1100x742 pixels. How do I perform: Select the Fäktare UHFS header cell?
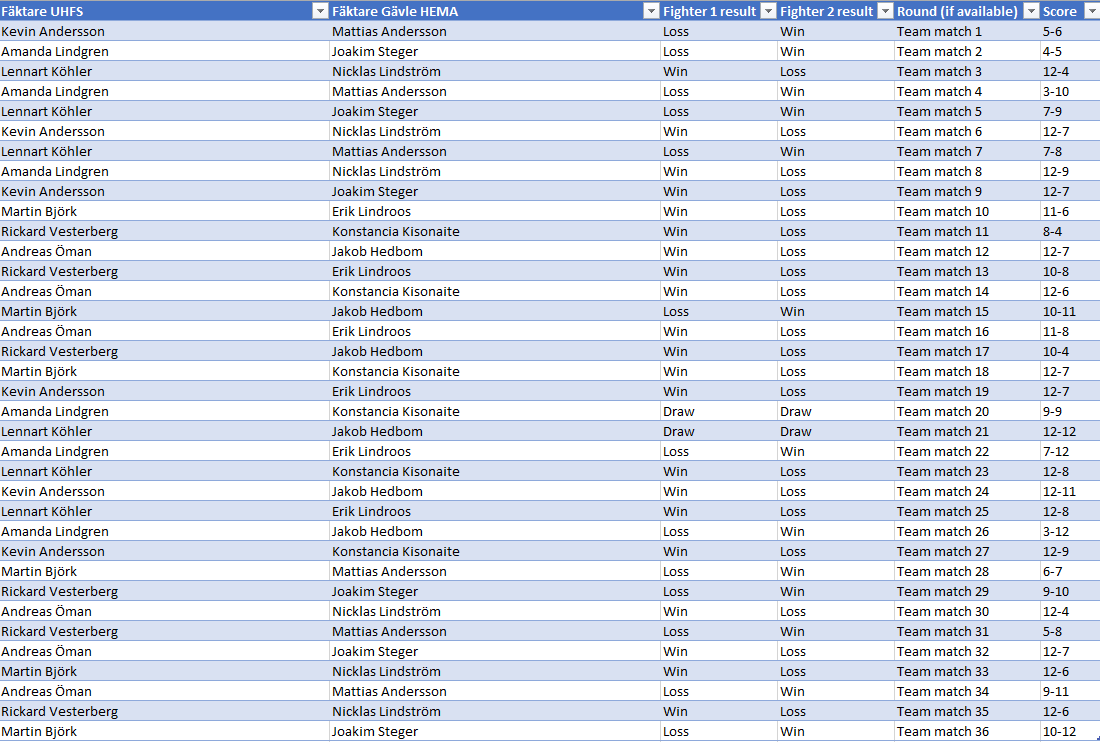[165, 11]
